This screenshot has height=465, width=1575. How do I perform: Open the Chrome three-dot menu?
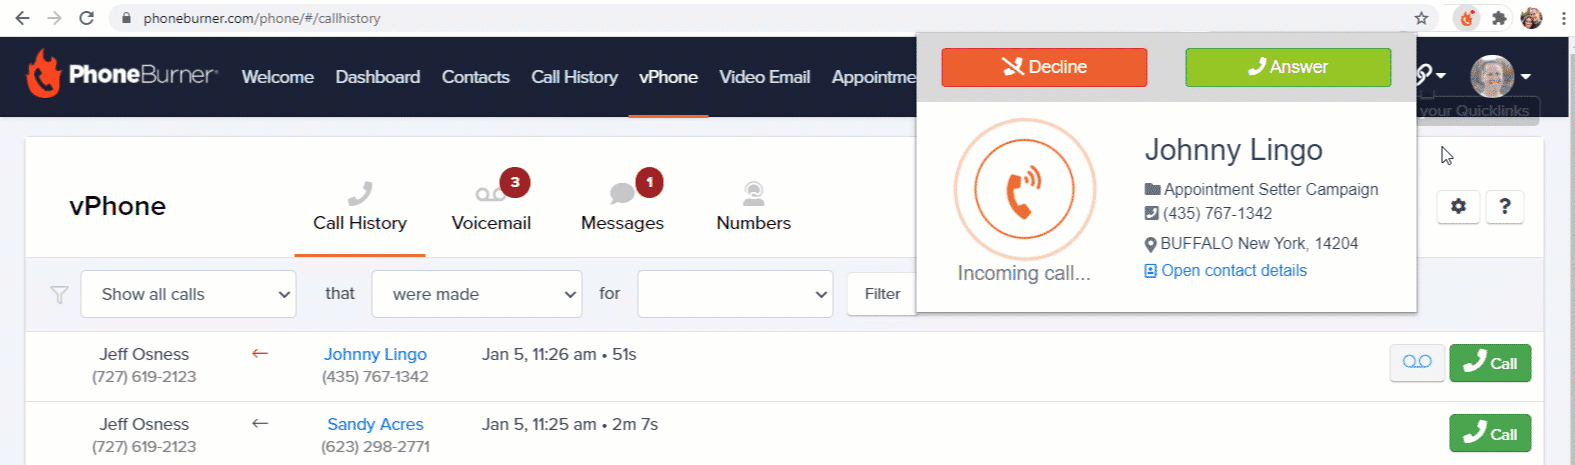(x=1563, y=18)
